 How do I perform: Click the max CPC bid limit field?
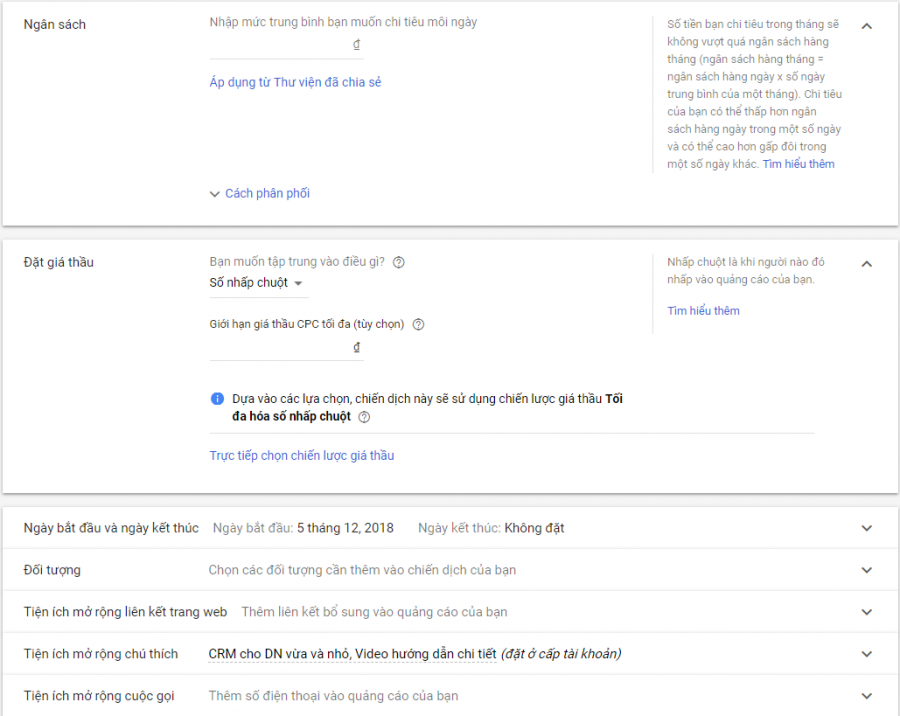pyautogui.click(x=280, y=347)
